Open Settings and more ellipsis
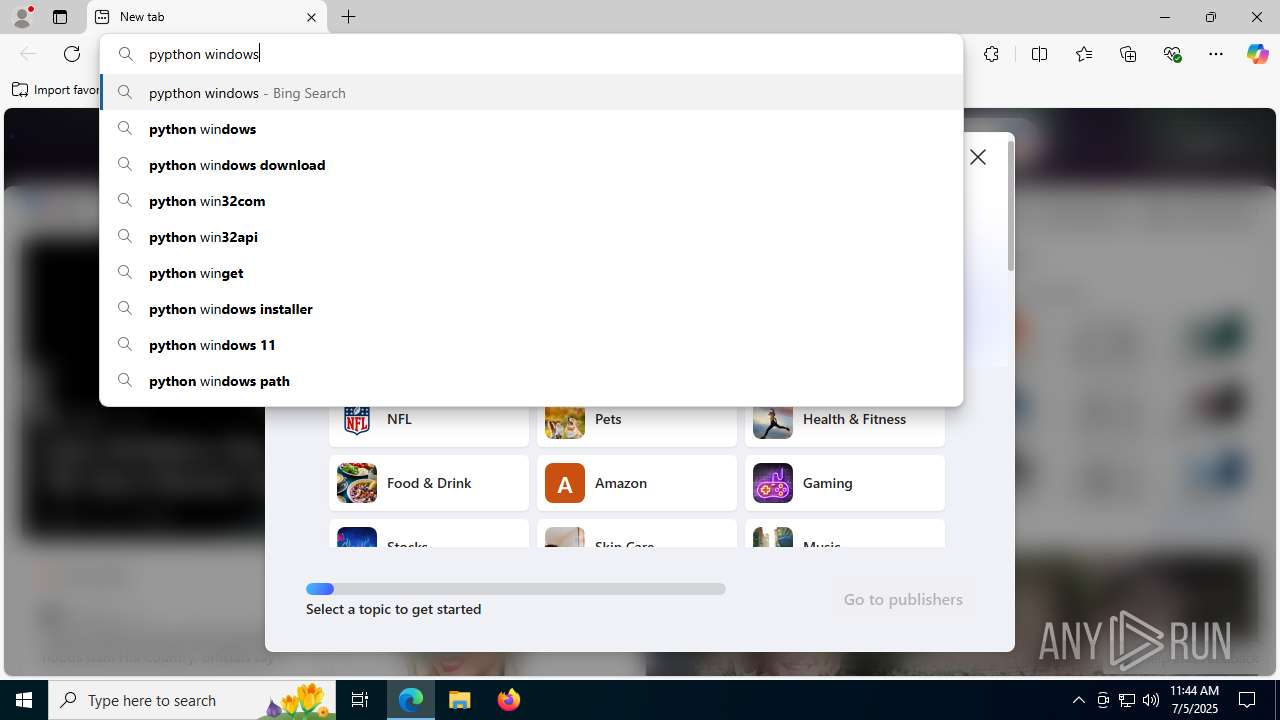The width and height of the screenshot is (1280, 720). click(x=1216, y=54)
